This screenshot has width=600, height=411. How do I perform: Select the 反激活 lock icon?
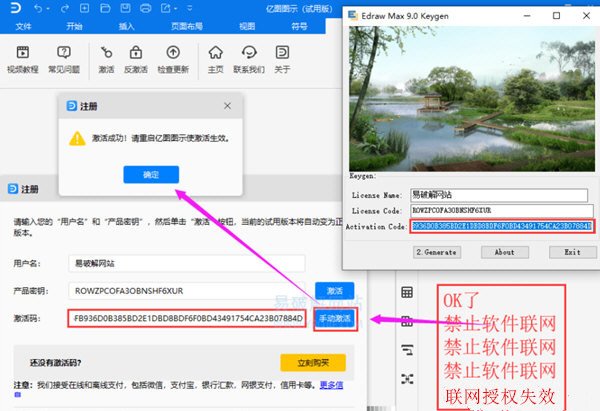pos(134,54)
